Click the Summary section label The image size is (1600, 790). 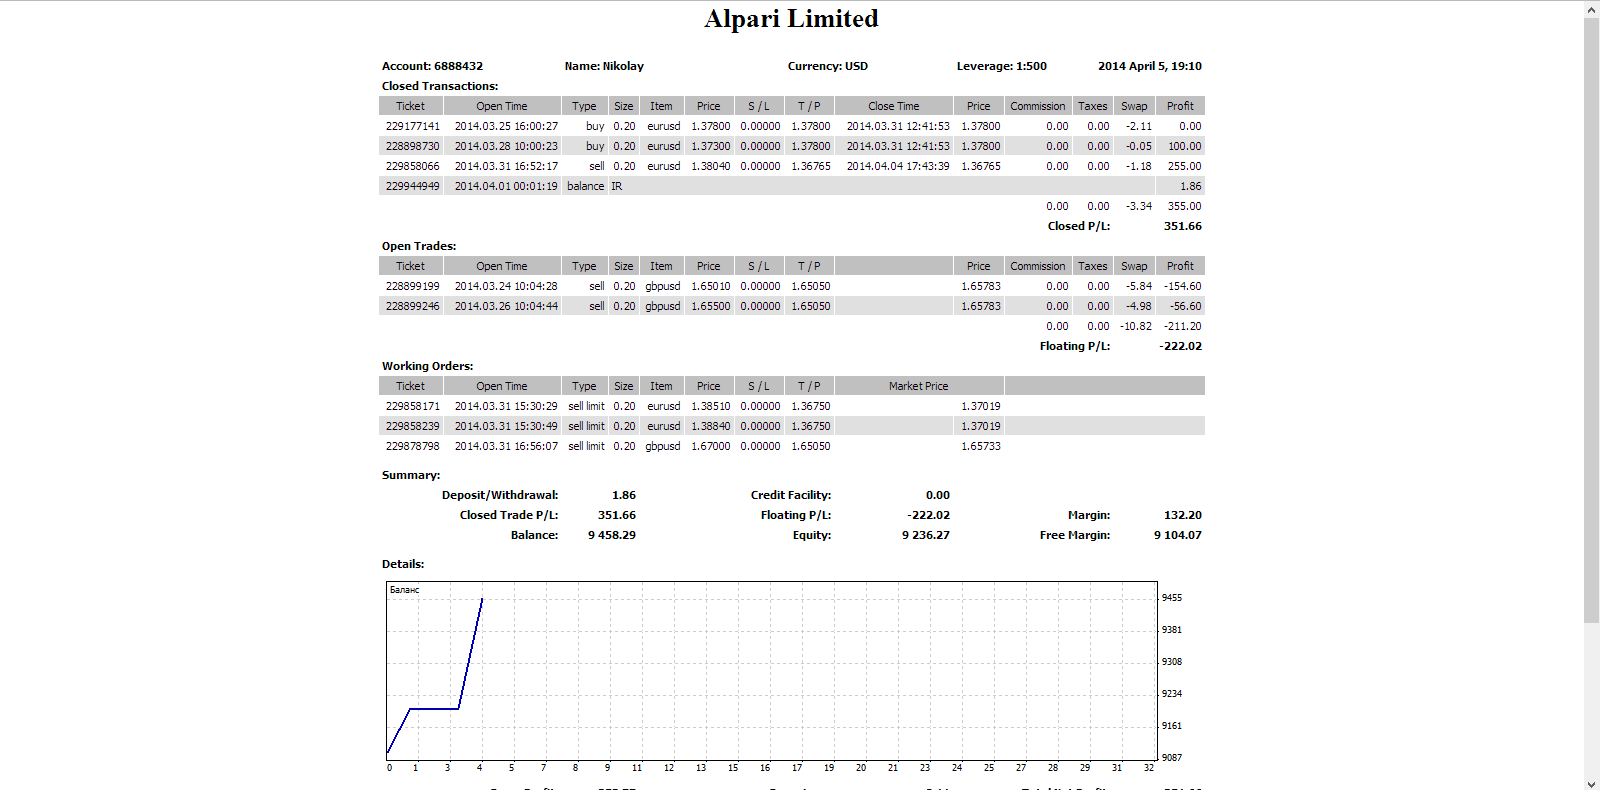click(411, 475)
